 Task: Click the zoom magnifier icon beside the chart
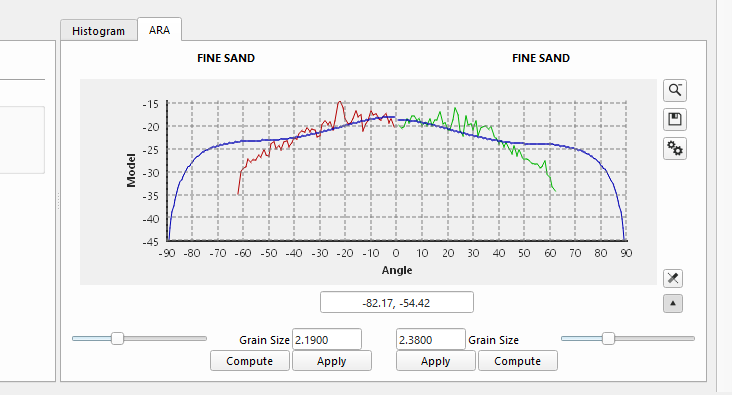tap(675, 90)
